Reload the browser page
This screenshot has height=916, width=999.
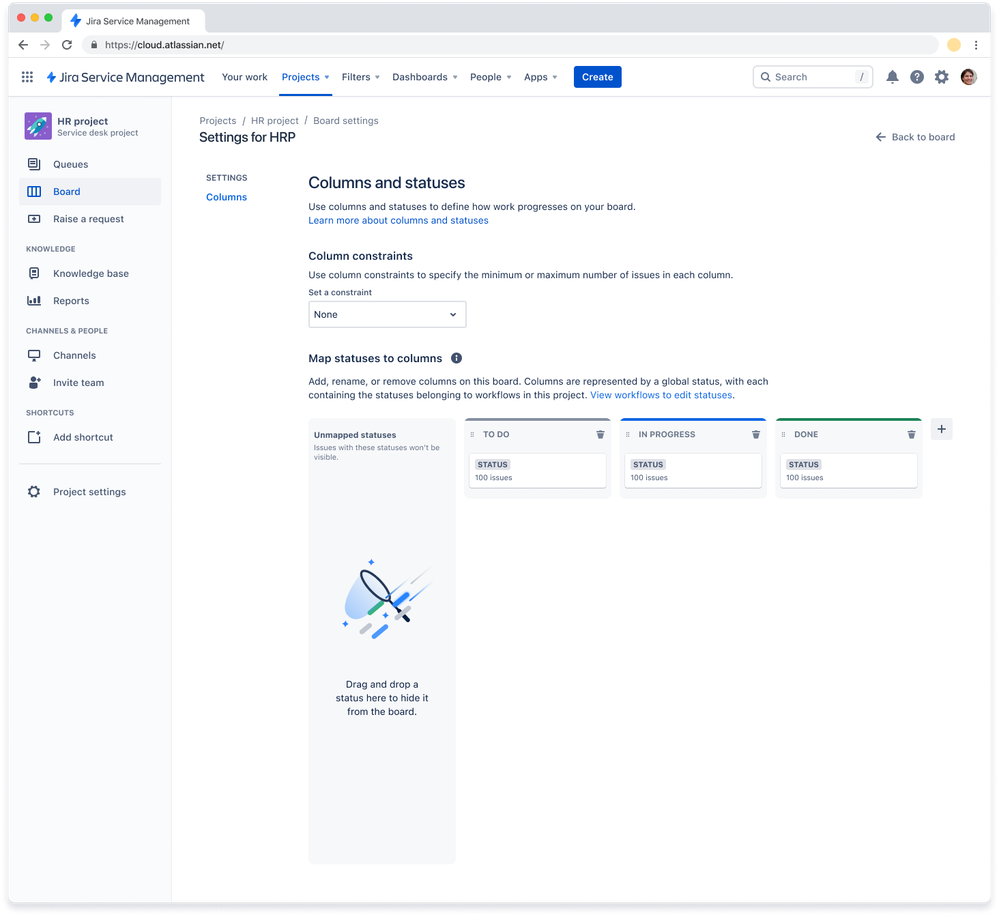pos(67,45)
